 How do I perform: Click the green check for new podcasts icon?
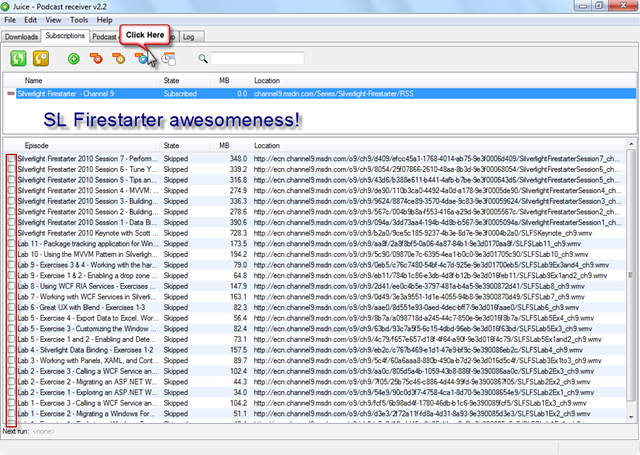click(18, 58)
